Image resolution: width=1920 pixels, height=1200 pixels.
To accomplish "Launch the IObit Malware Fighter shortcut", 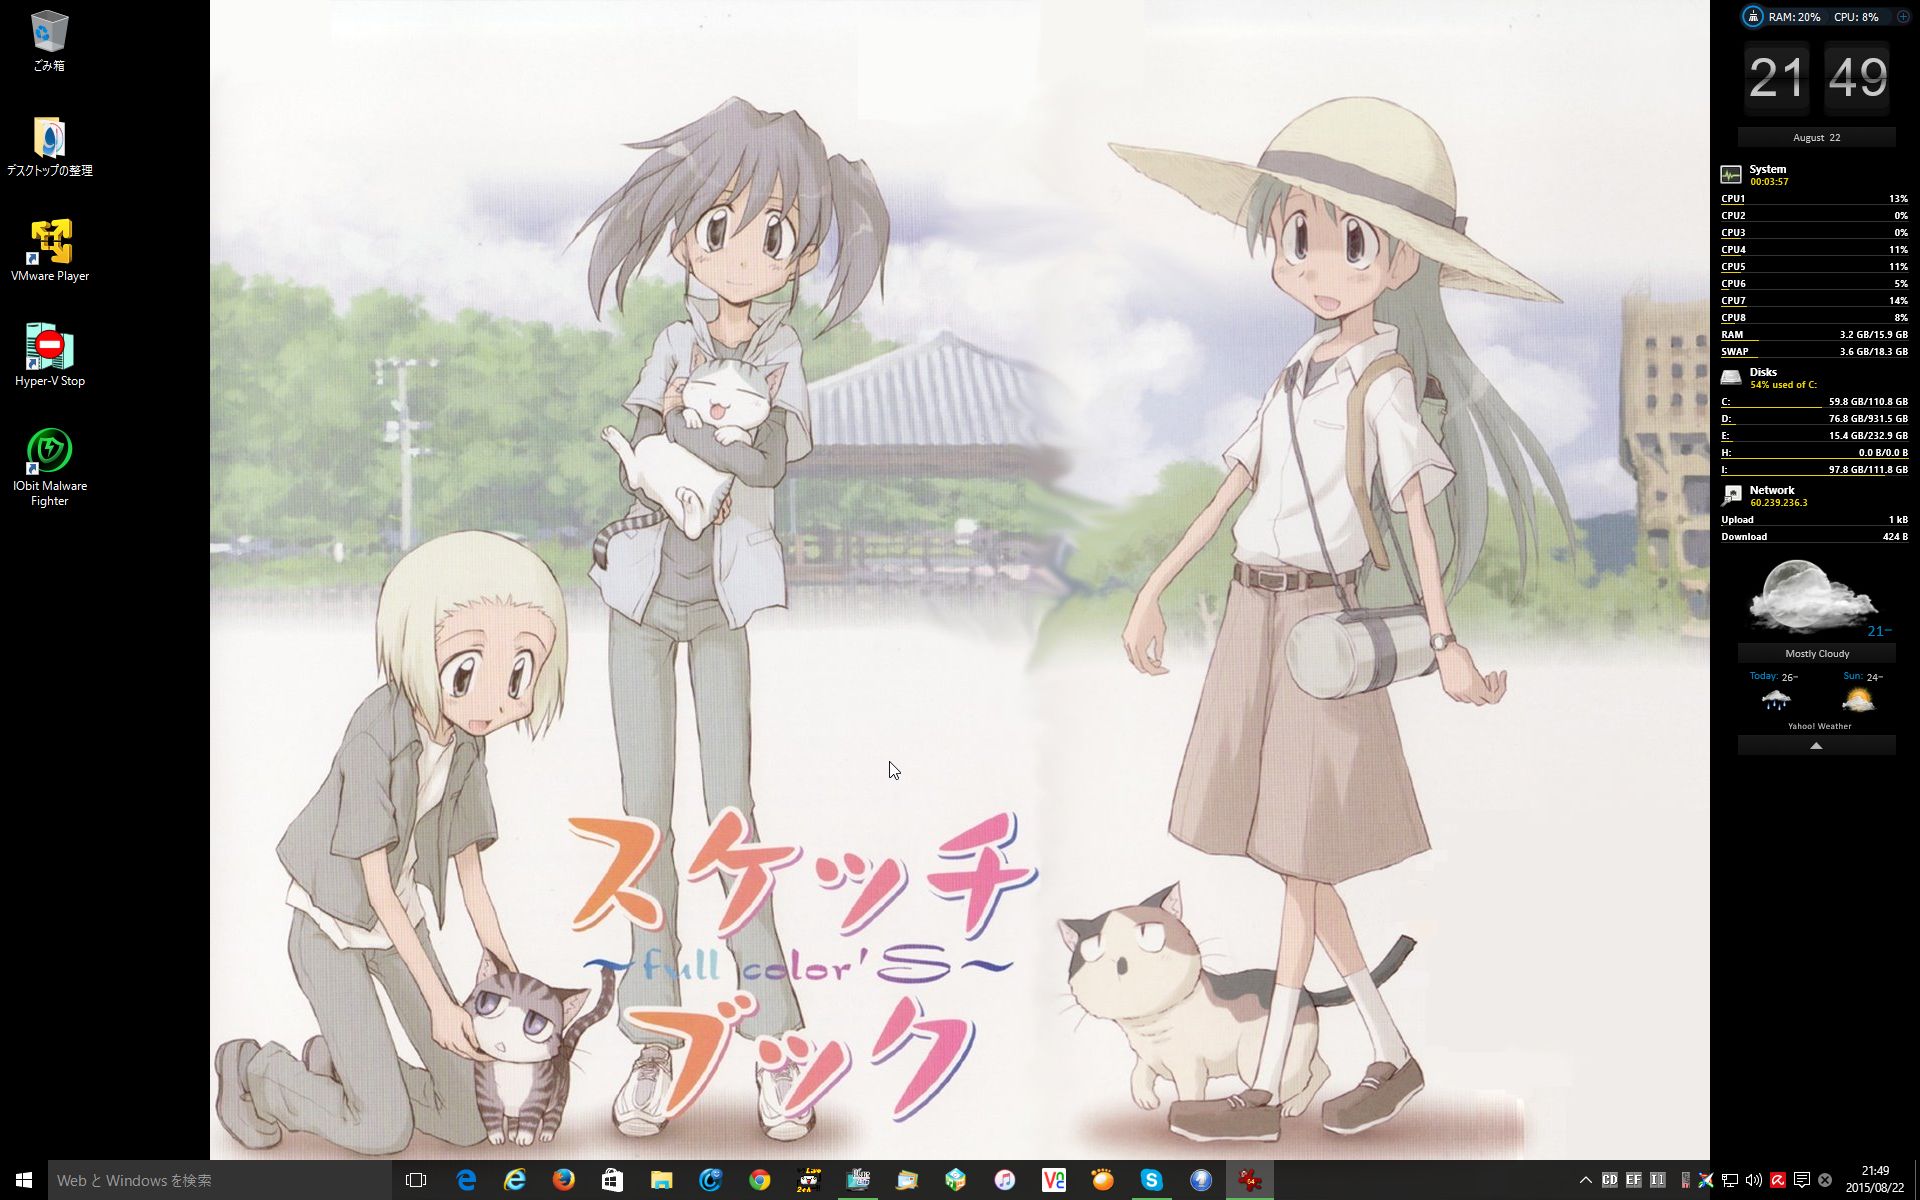I will click(49, 467).
